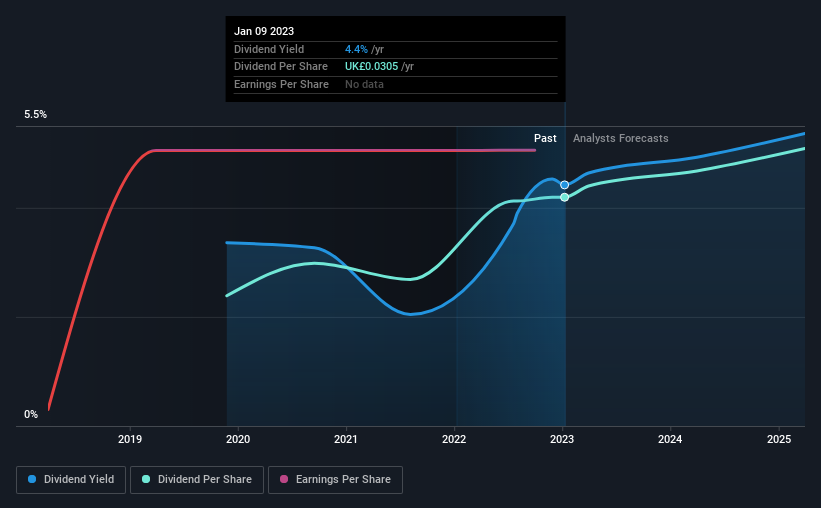Click the tooltip Dividend Yield row label

tap(269, 49)
